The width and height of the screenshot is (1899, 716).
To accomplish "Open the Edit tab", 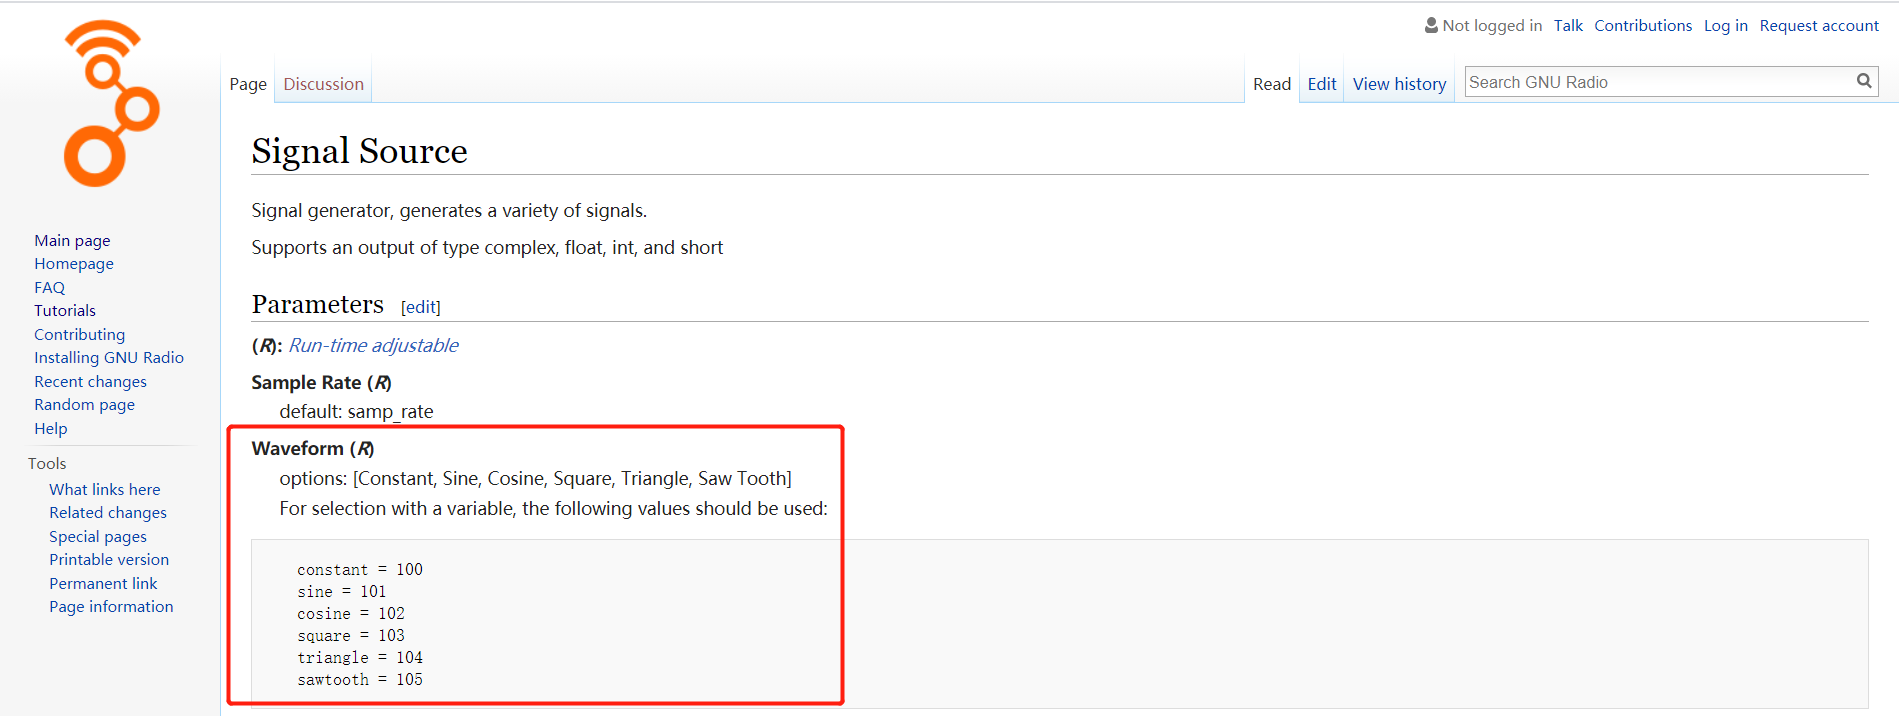I will 1322,84.
